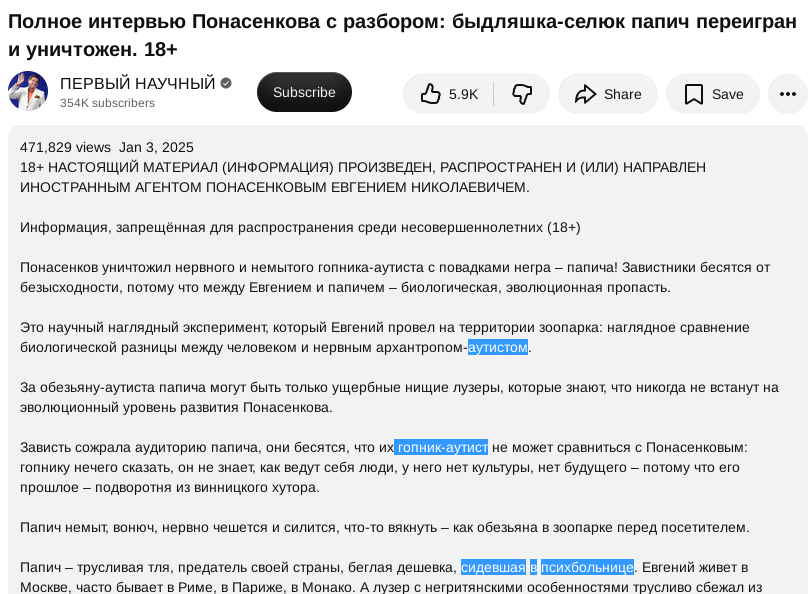Screen dimensions: 812x594
Task: Click the 354K subscribers text
Action: (x=107, y=103)
